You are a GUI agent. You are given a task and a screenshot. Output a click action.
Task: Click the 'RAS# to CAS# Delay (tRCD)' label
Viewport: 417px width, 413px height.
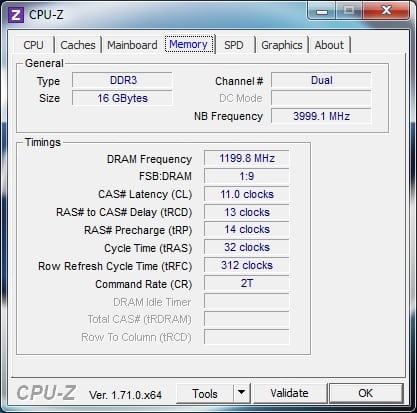124,212
